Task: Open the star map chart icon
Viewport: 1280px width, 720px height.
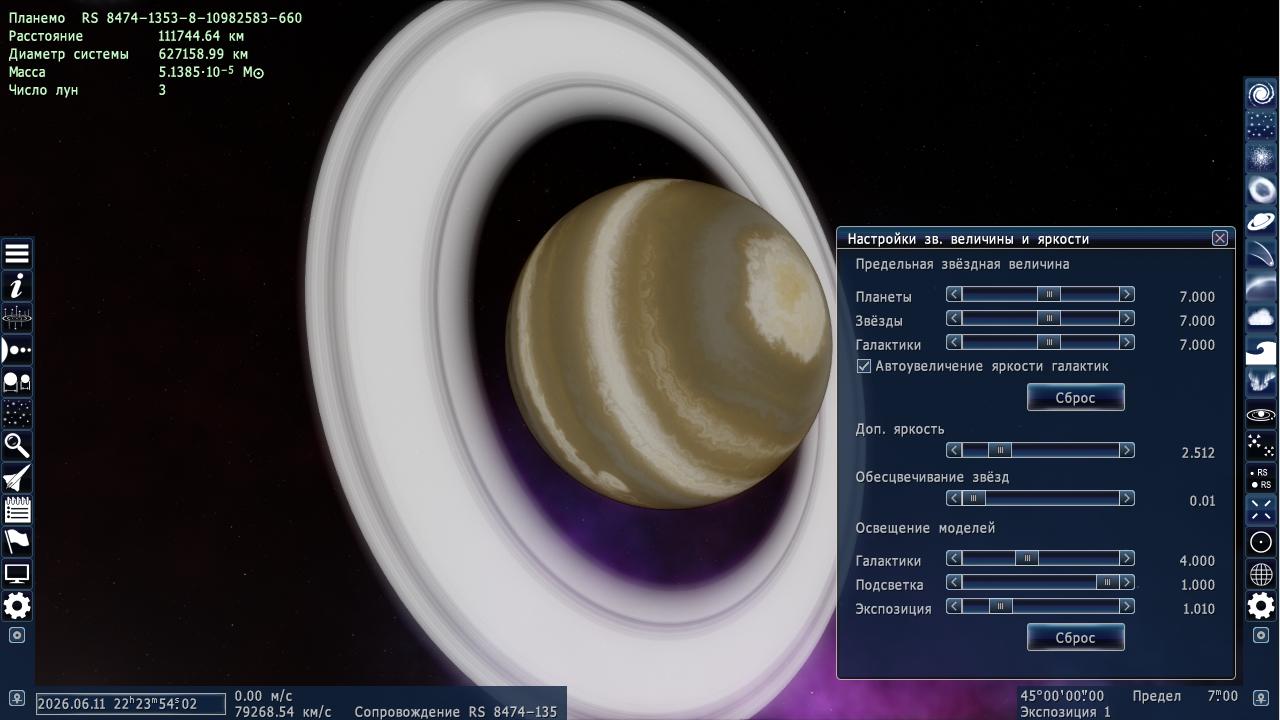Action: tap(17, 318)
